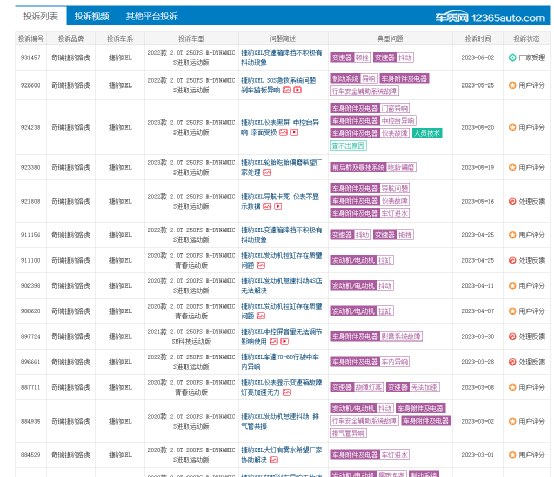Open image icon in complaint 924238 description
This screenshot has width=554, height=477.
(283, 132)
